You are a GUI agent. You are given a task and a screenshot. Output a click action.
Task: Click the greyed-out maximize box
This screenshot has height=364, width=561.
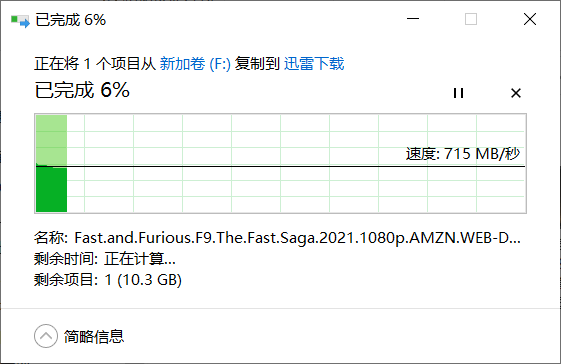pos(471,19)
